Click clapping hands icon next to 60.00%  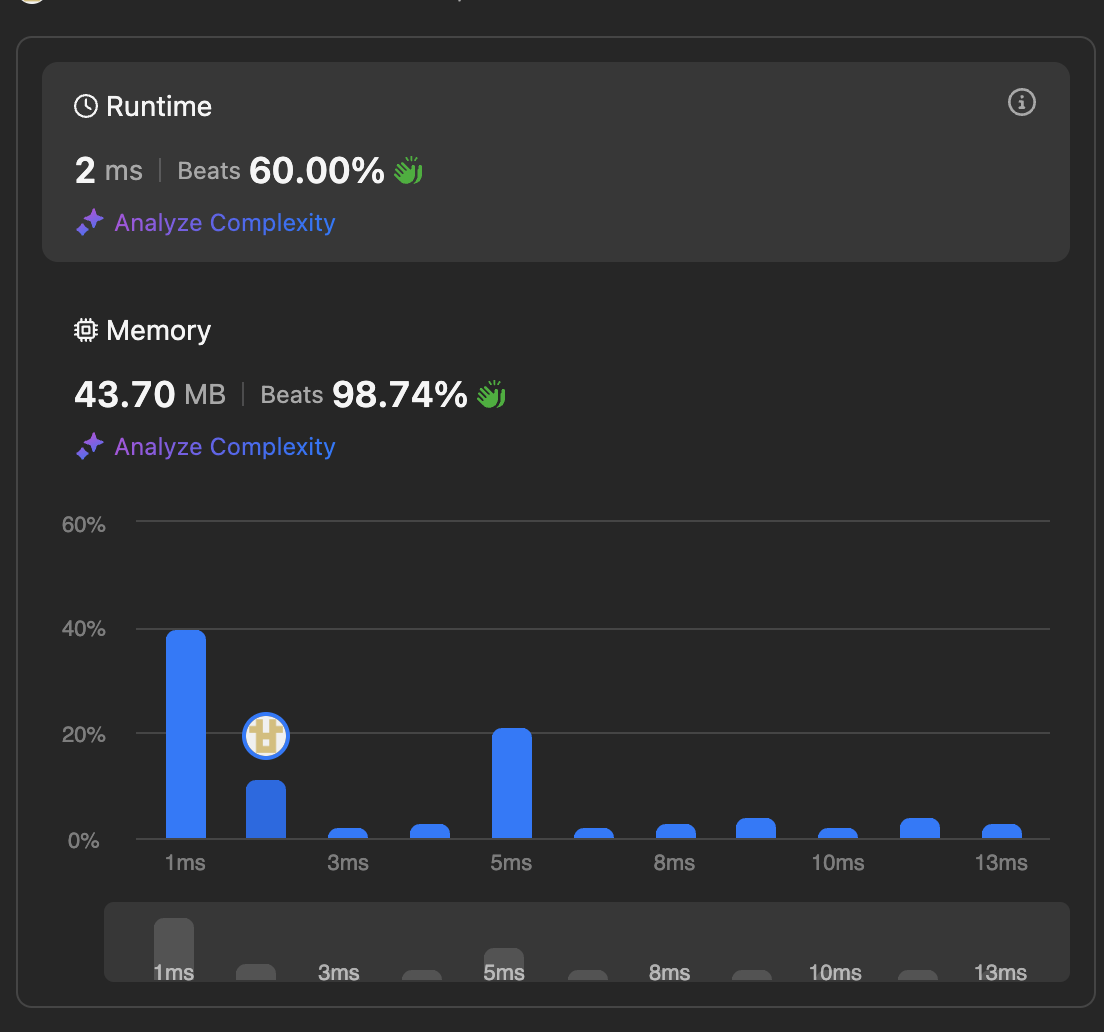pos(408,170)
